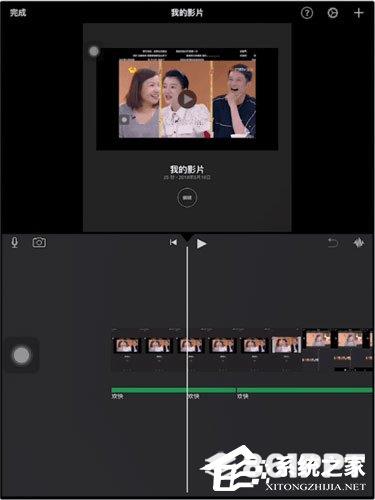
Task: Tap the round edit button below the project title
Action: [187, 198]
